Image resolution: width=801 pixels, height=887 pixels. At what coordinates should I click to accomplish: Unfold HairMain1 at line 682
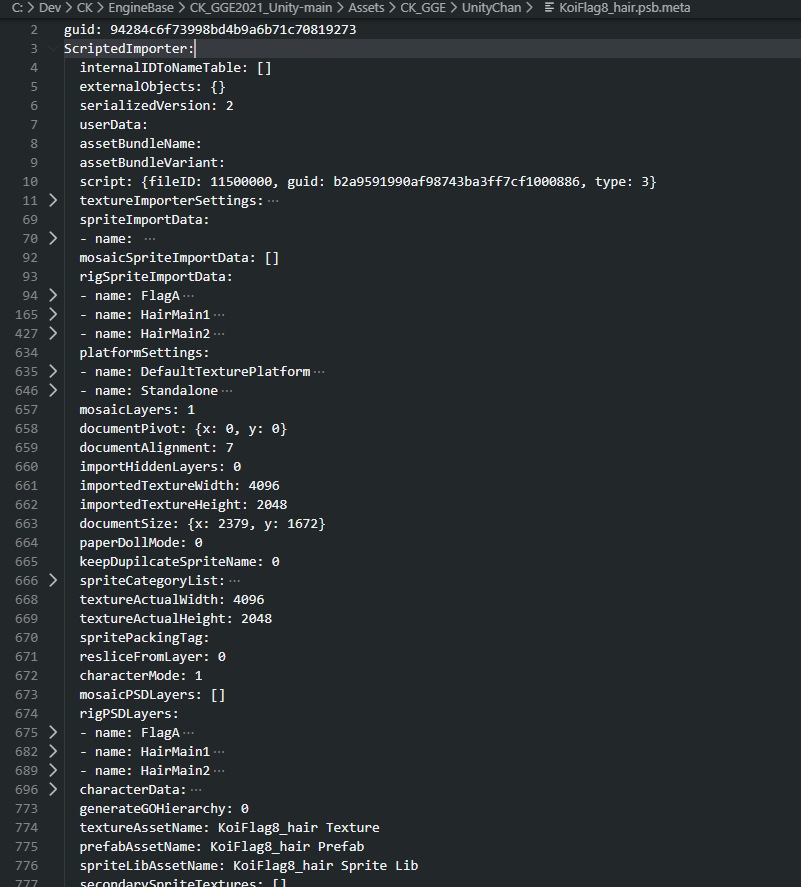click(53, 752)
